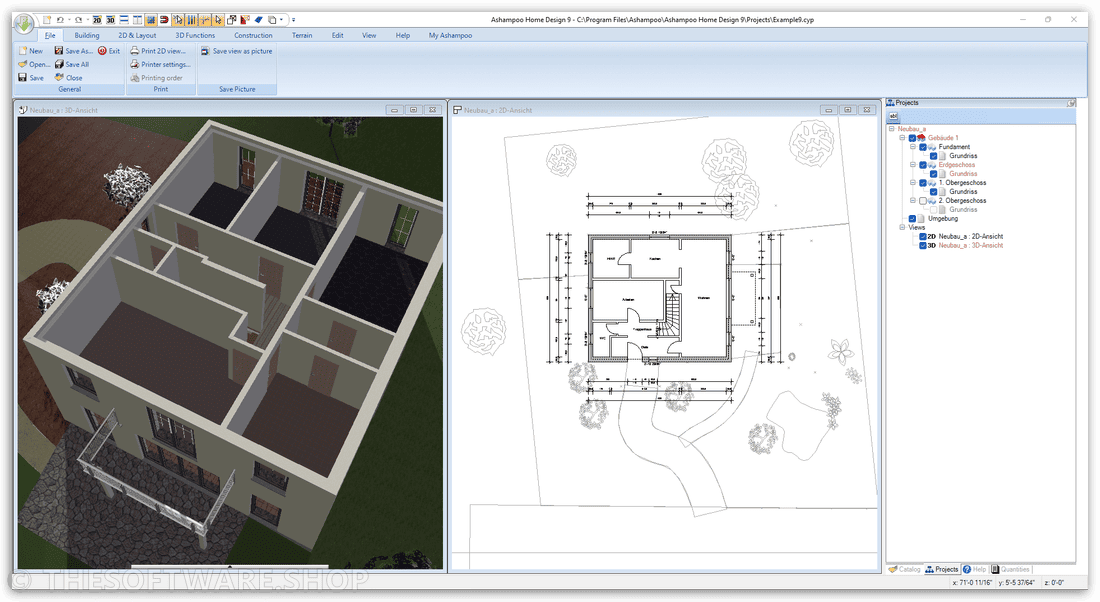Collapse the Views tree node

(902, 227)
